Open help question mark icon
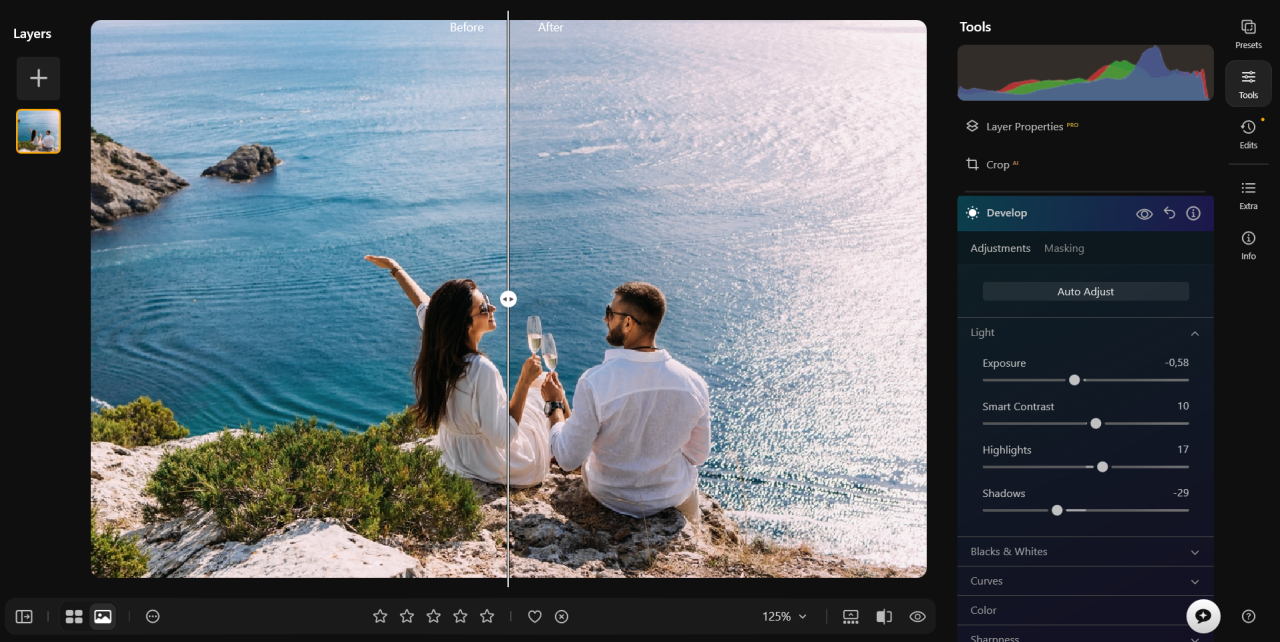 [x=1248, y=617]
